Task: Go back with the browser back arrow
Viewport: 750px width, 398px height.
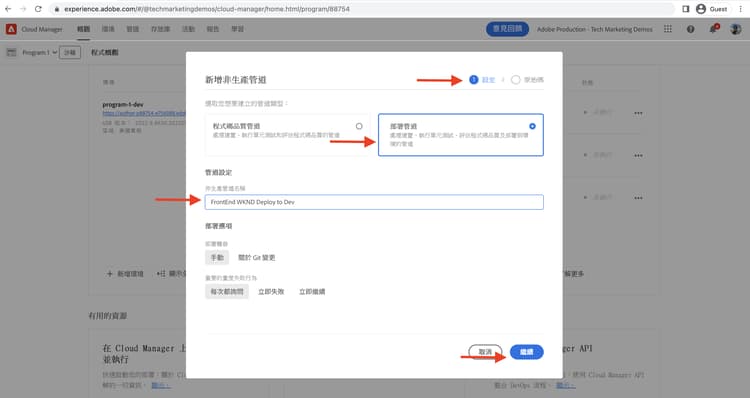Action: (8, 9)
